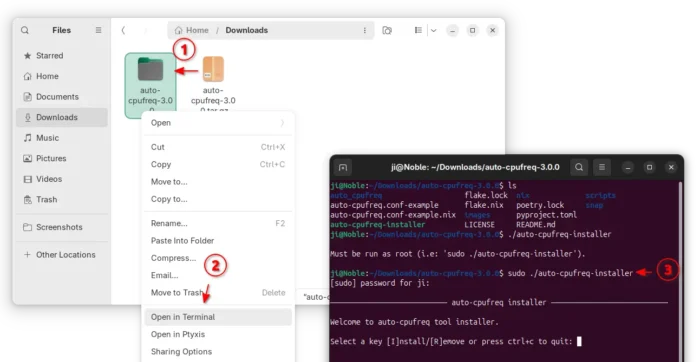
Task: Click '[sudo] password for ji:' line
Action: 380,283
